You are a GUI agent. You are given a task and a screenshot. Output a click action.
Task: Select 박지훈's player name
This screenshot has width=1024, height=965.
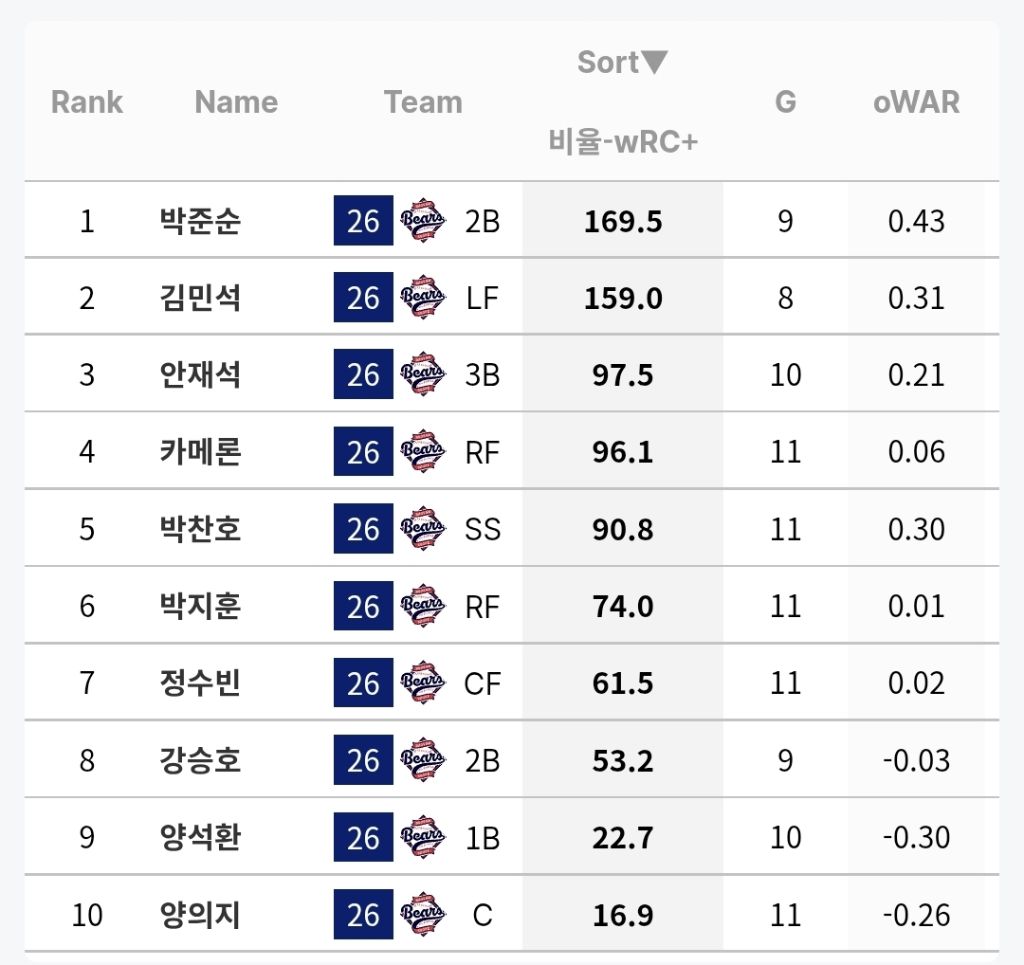tap(200, 607)
